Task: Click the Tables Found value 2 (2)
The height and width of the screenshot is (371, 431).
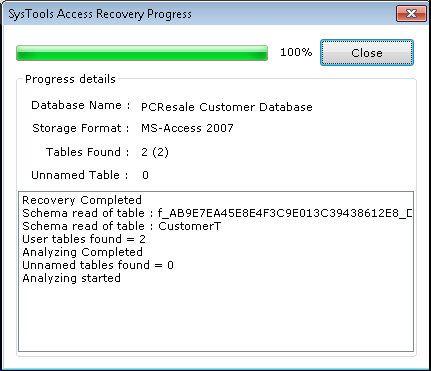Action: pyautogui.click(x=155, y=152)
